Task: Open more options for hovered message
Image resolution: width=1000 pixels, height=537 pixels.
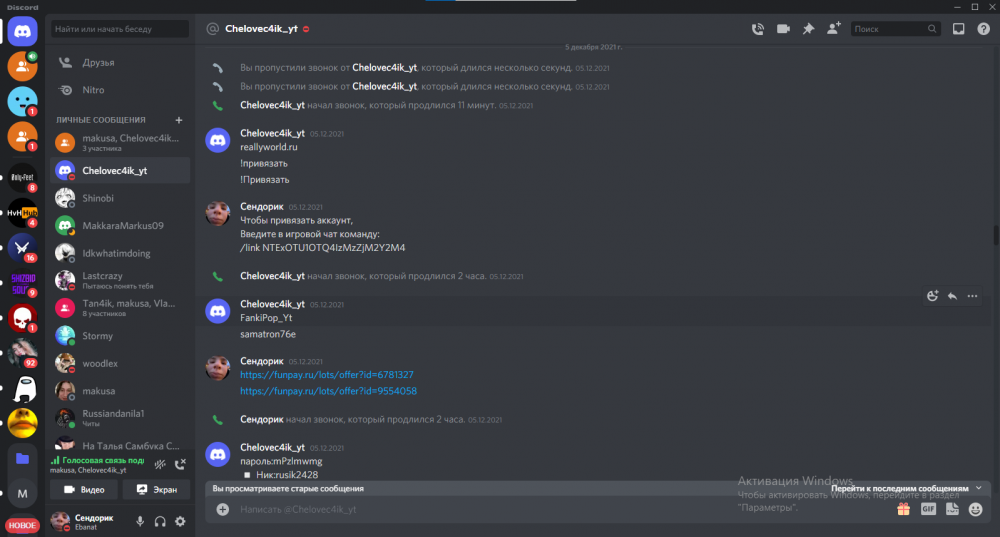Action: 972,296
